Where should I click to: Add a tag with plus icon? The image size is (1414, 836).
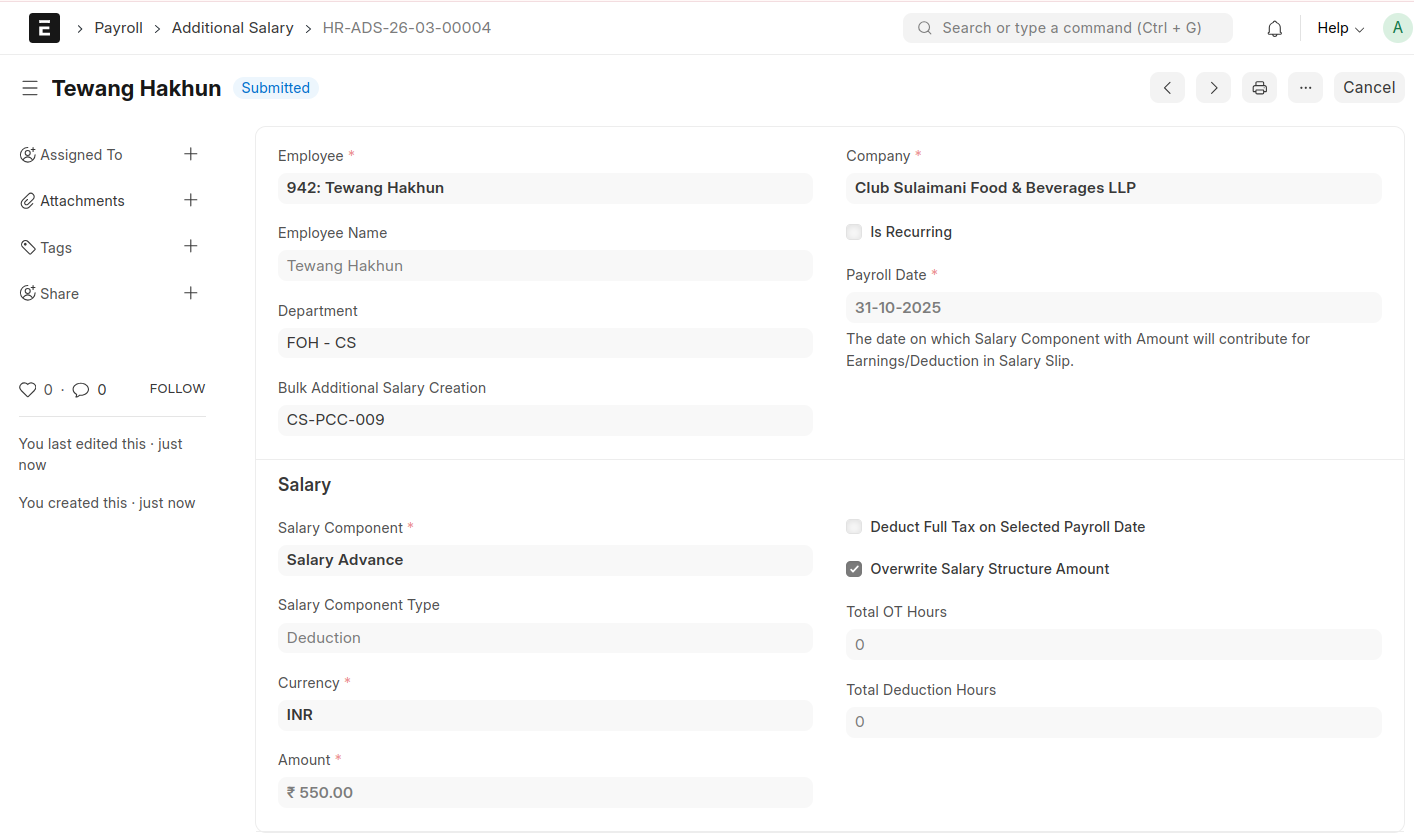click(x=191, y=246)
